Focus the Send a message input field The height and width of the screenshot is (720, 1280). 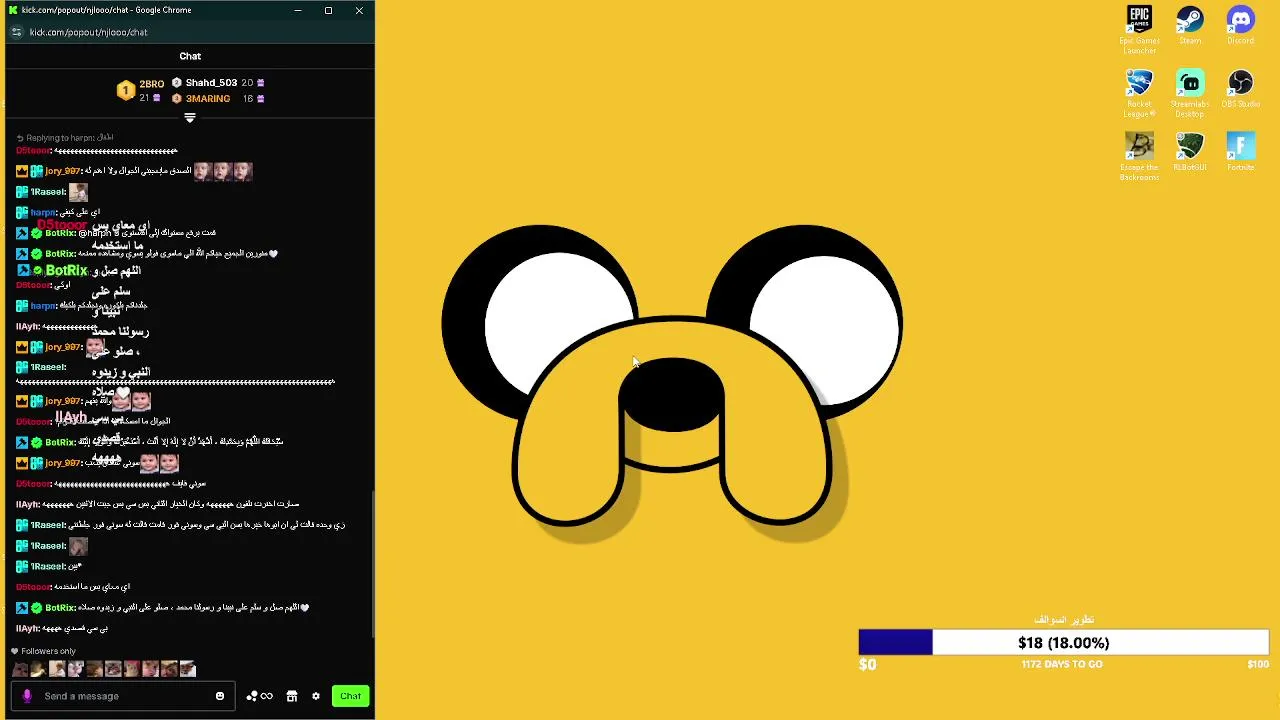[x=125, y=696]
